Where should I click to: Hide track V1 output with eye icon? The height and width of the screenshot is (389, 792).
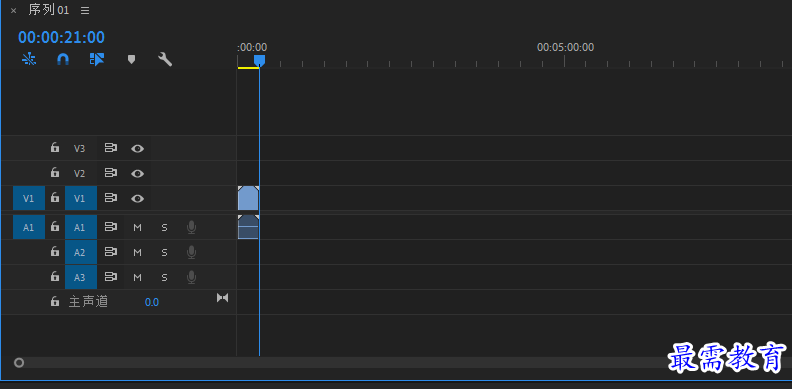[137, 199]
